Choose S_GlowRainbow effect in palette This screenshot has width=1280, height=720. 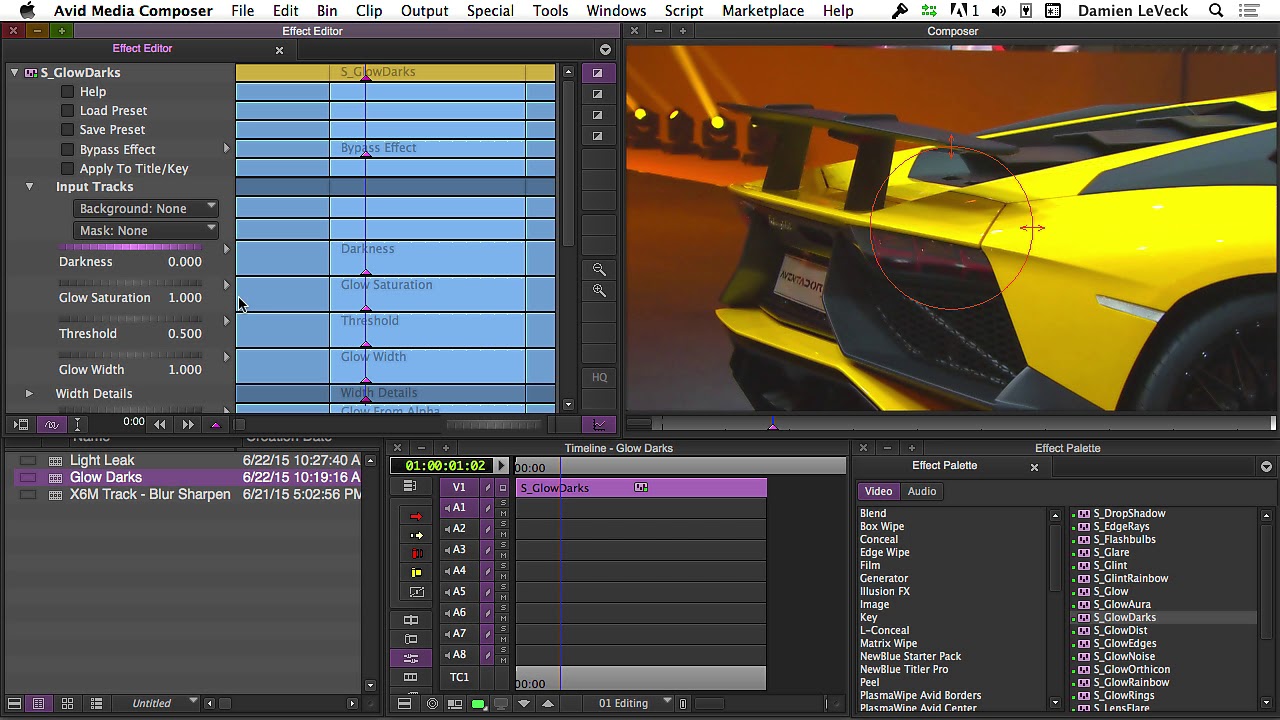pyautogui.click(x=1131, y=683)
